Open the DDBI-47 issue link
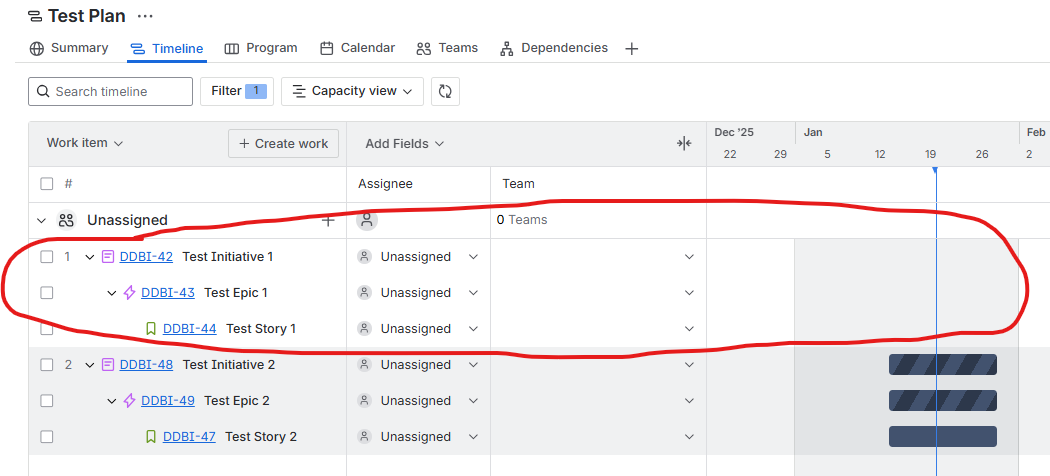The image size is (1050, 476). pyautogui.click(x=189, y=437)
